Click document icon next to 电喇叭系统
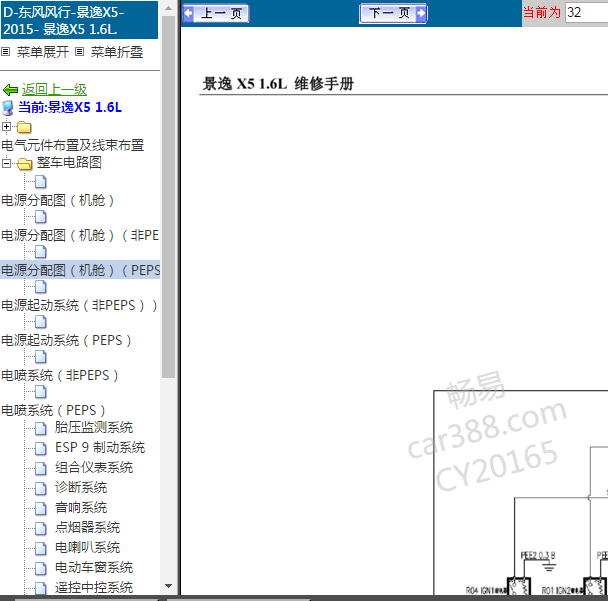This screenshot has width=608, height=601. 41,549
